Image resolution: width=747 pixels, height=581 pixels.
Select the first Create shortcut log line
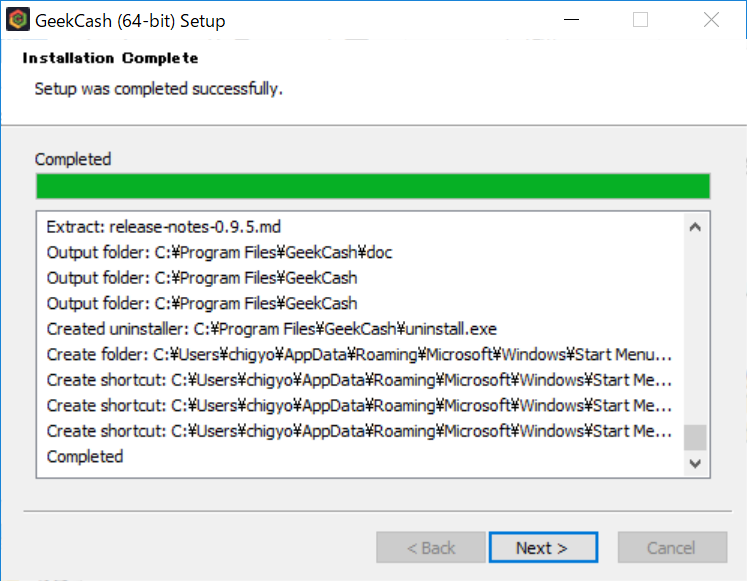click(359, 380)
